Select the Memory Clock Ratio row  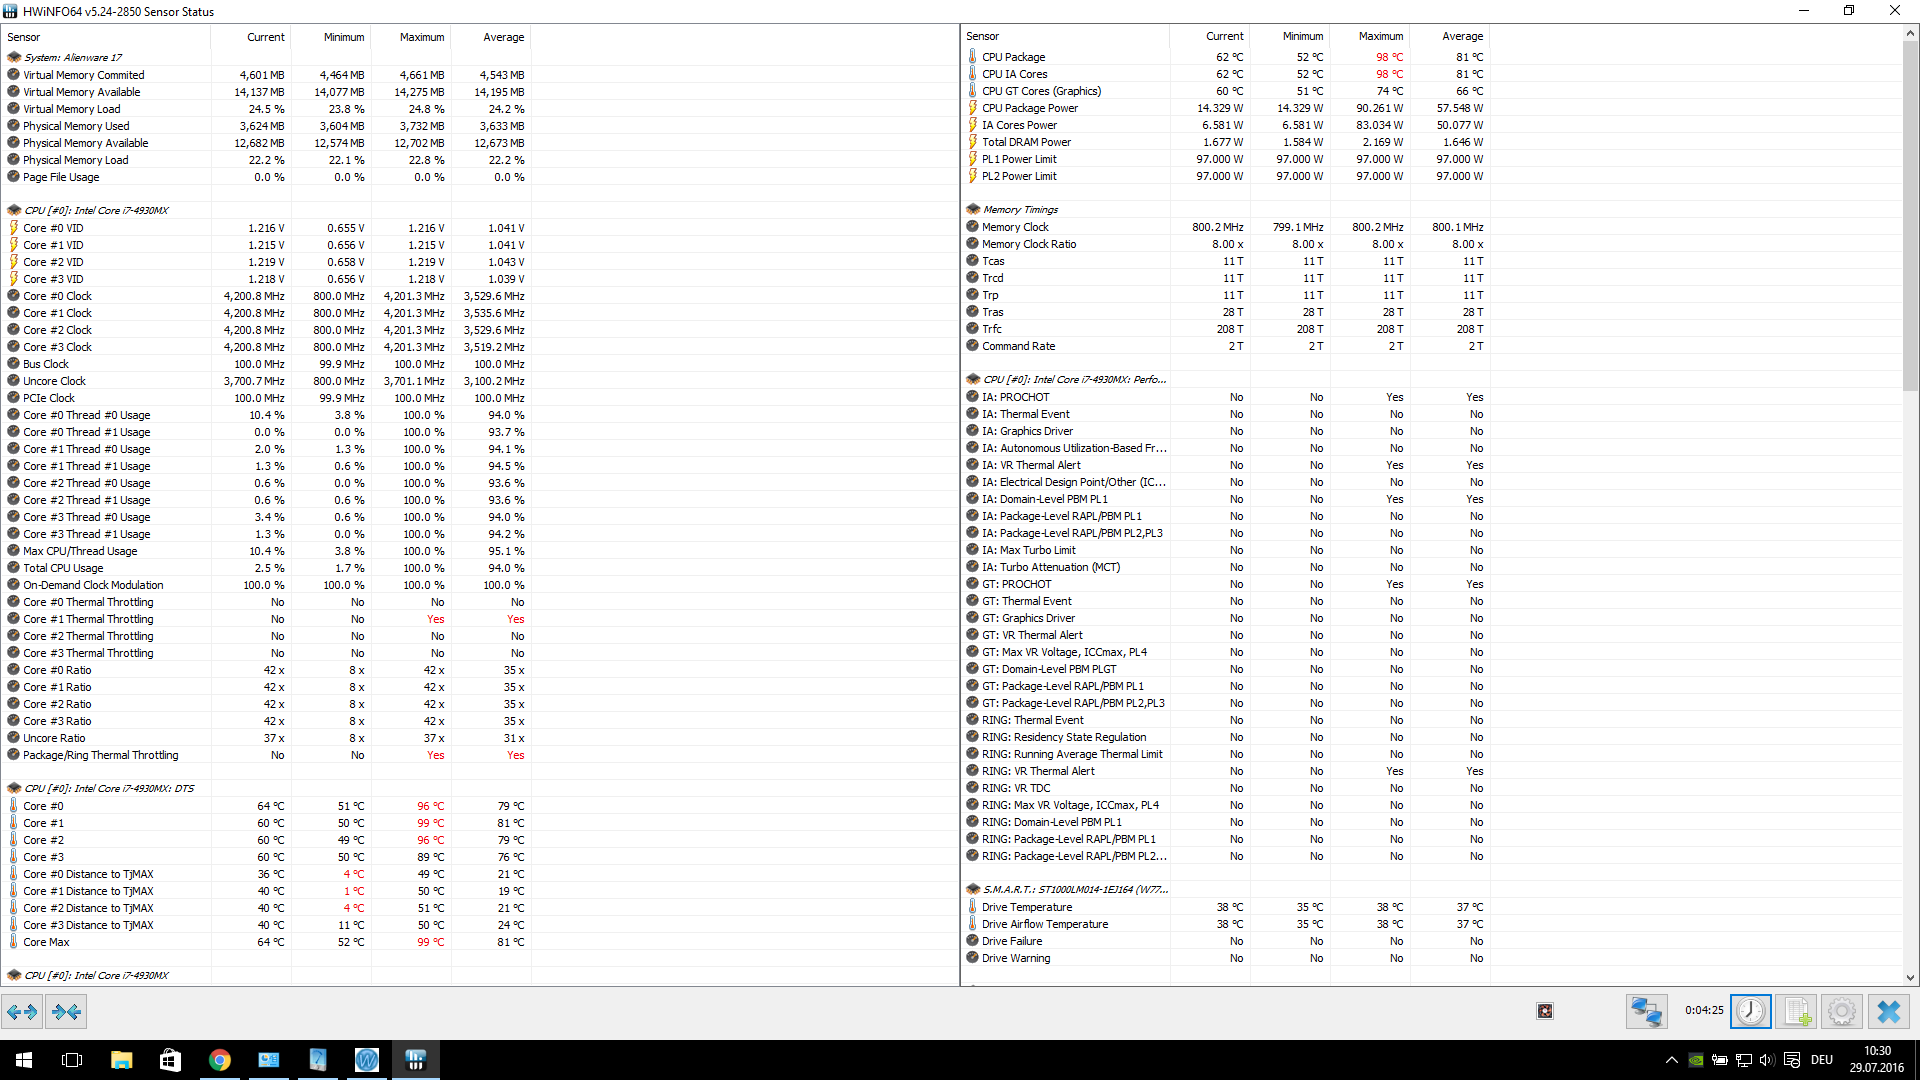[x=1226, y=244]
